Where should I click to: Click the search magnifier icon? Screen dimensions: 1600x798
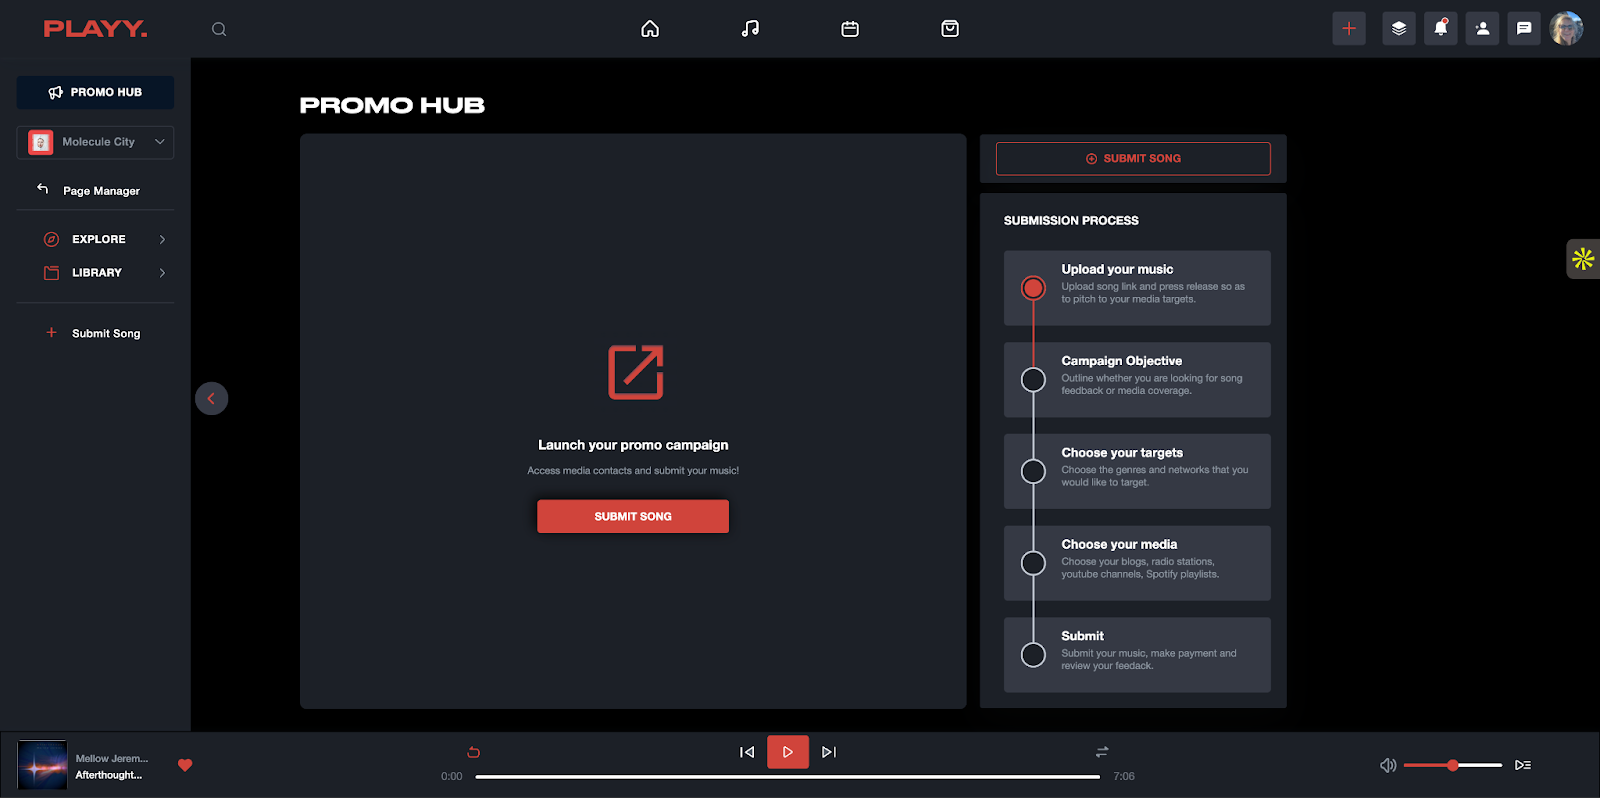[x=219, y=29]
